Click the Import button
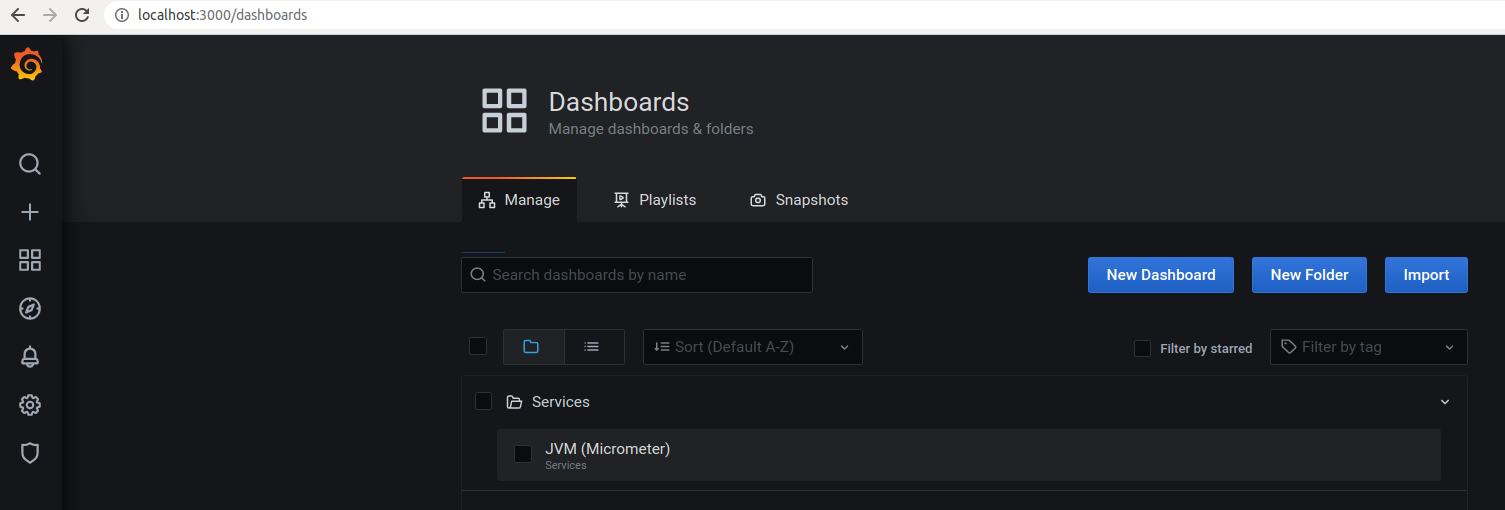Viewport: 1505px width, 510px height. [1426, 275]
